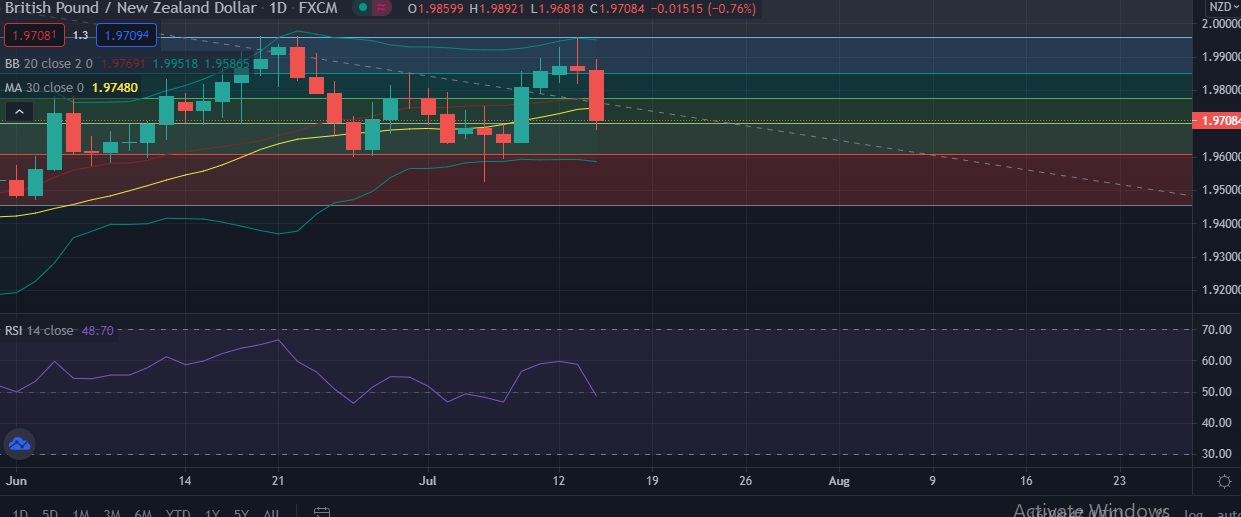Image resolution: width=1241 pixels, height=517 pixels.
Task: Click the 1Y time range button at bottom
Action: [212, 513]
